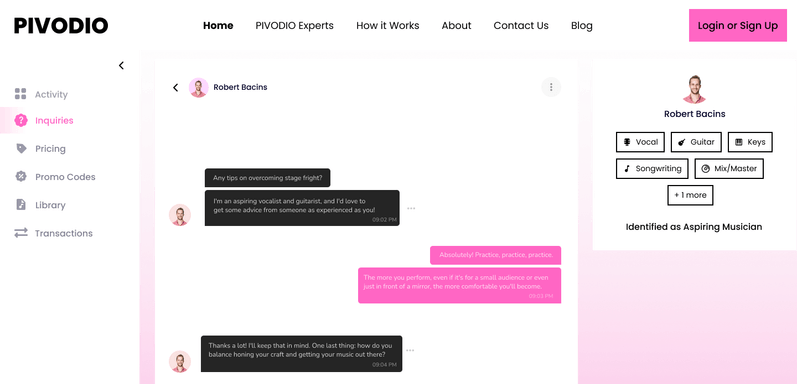Click the Login or Sign Up button
Screen dimensions: 797x384
(x=738, y=25)
